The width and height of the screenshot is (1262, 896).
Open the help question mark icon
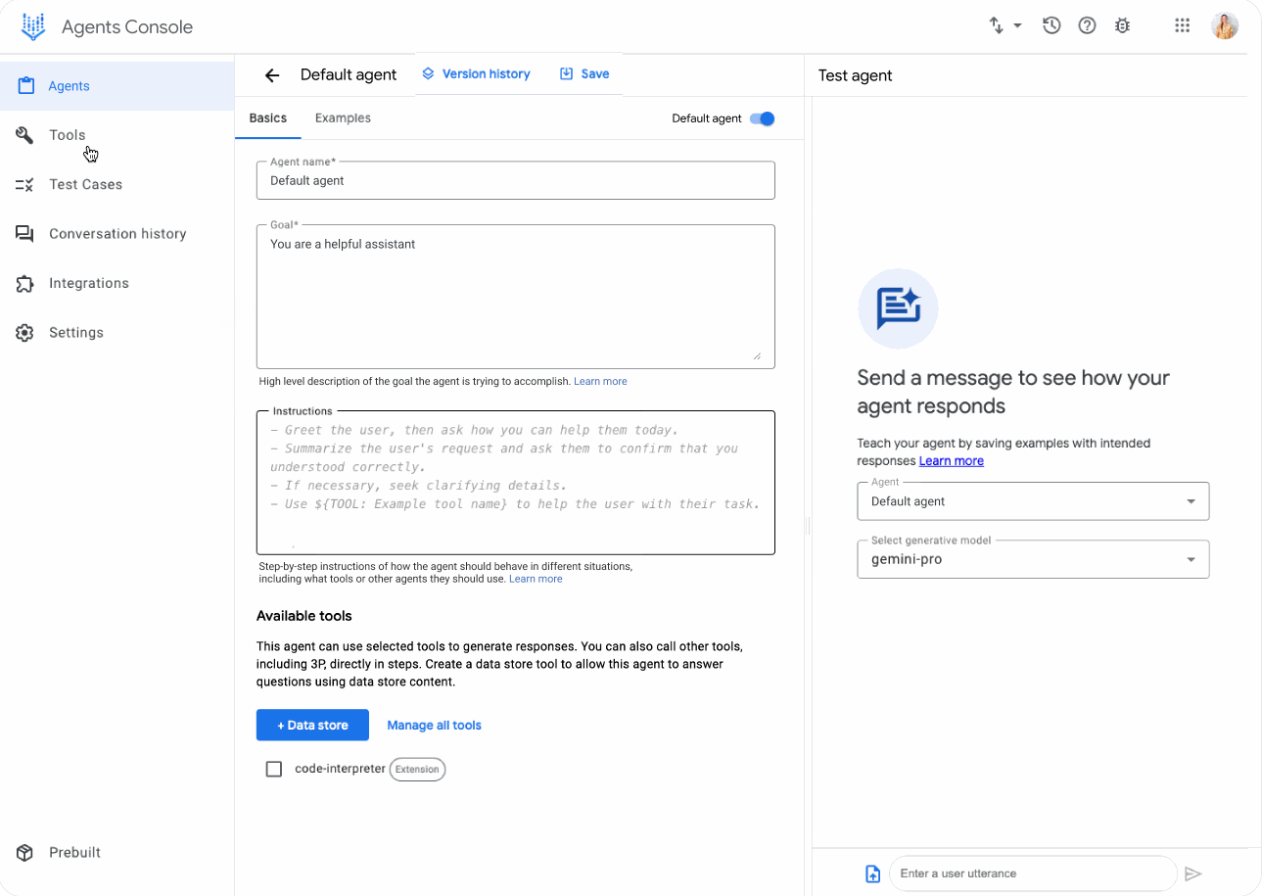coord(1087,26)
